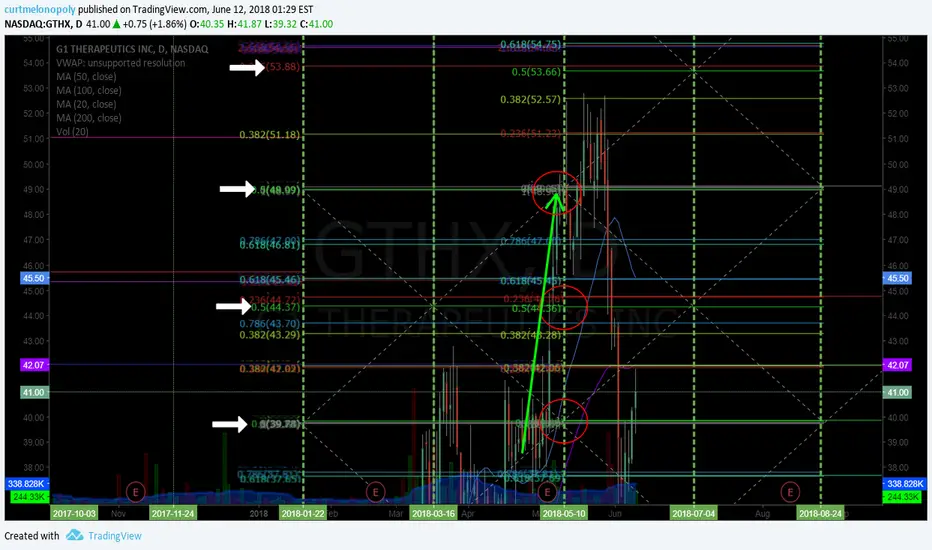Select the 0.5(53.66) Fibonacci level label
Image resolution: width=932 pixels, height=550 pixels.
pyautogui.click(x=536, y=72)
